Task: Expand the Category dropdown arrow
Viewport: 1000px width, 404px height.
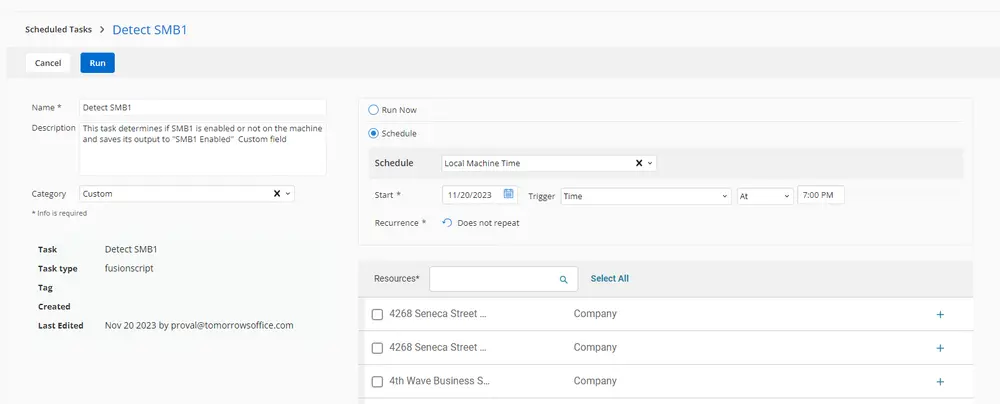Action: click(x=288, y=193)
